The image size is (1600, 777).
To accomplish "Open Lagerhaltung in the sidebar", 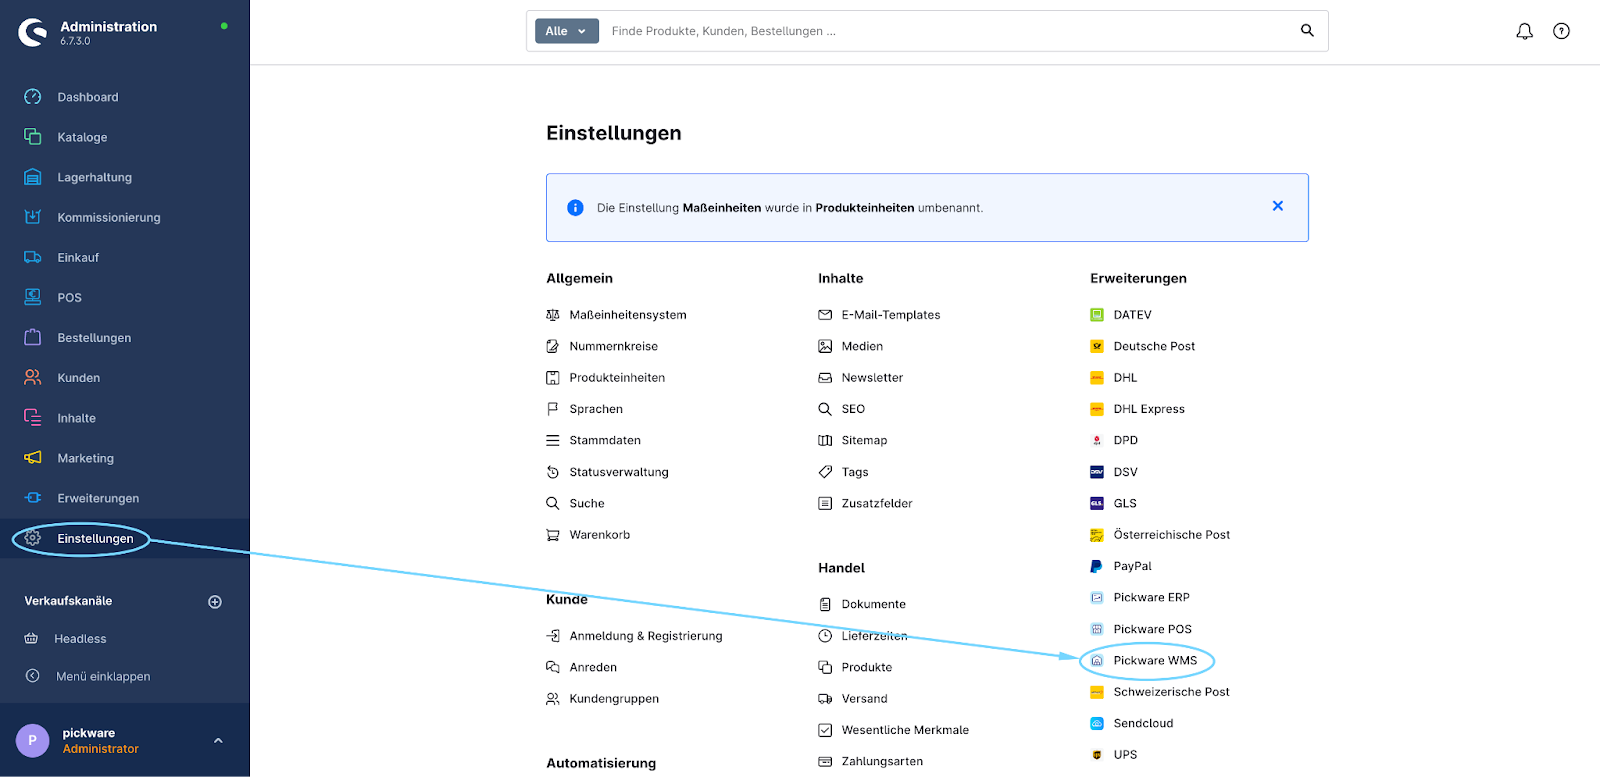I will 94,177.
